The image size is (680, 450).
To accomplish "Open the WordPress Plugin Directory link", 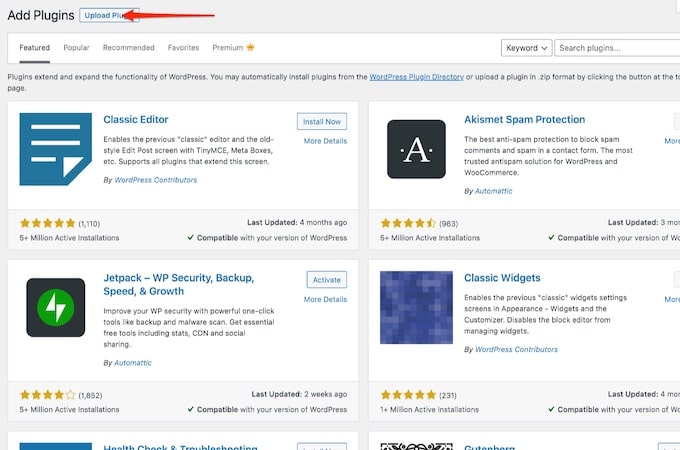I will pos(416,77).
